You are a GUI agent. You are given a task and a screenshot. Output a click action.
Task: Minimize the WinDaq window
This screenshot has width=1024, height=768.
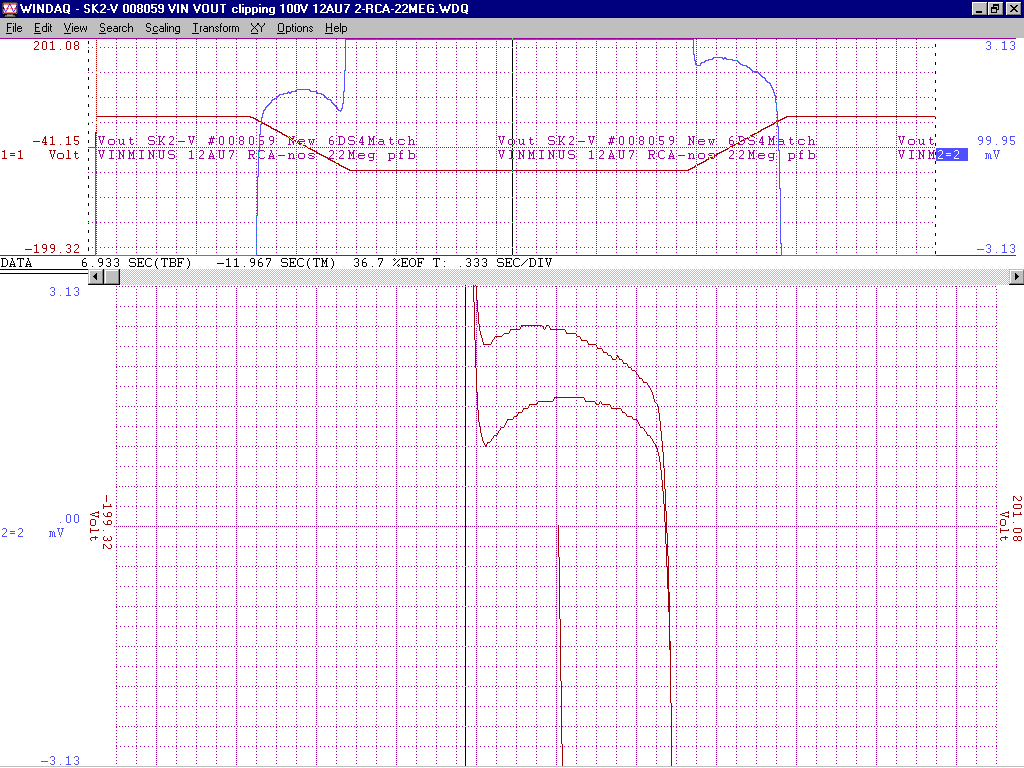point(979,9)
